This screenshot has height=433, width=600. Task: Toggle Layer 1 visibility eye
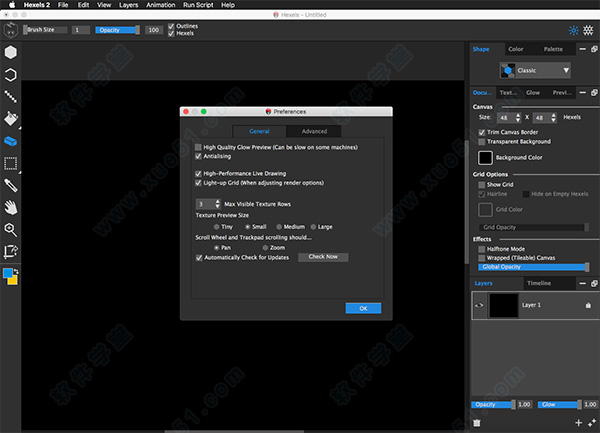click(479, 305)
